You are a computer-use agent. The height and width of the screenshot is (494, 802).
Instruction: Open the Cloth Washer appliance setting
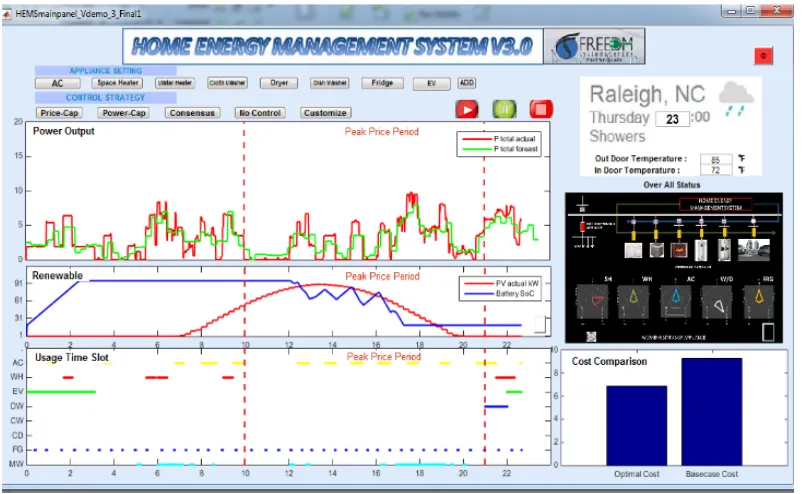point(228,83)
